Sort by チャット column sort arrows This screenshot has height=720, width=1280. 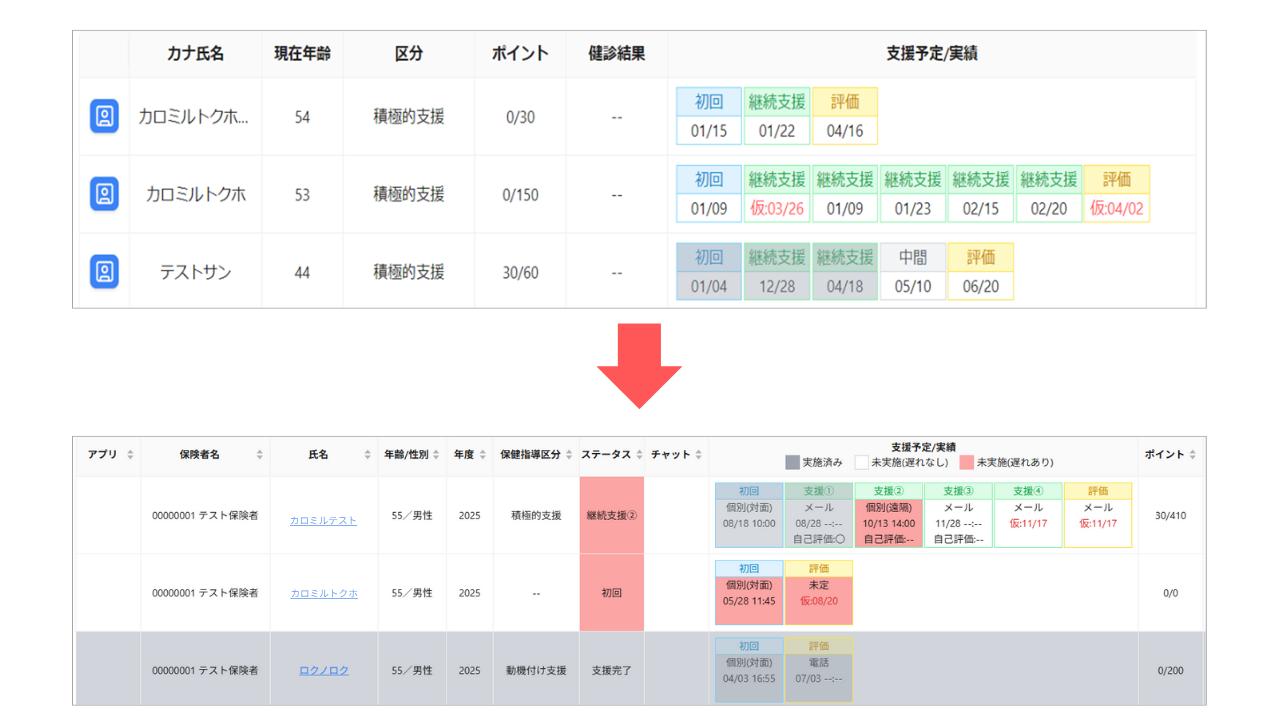(699, 455)
